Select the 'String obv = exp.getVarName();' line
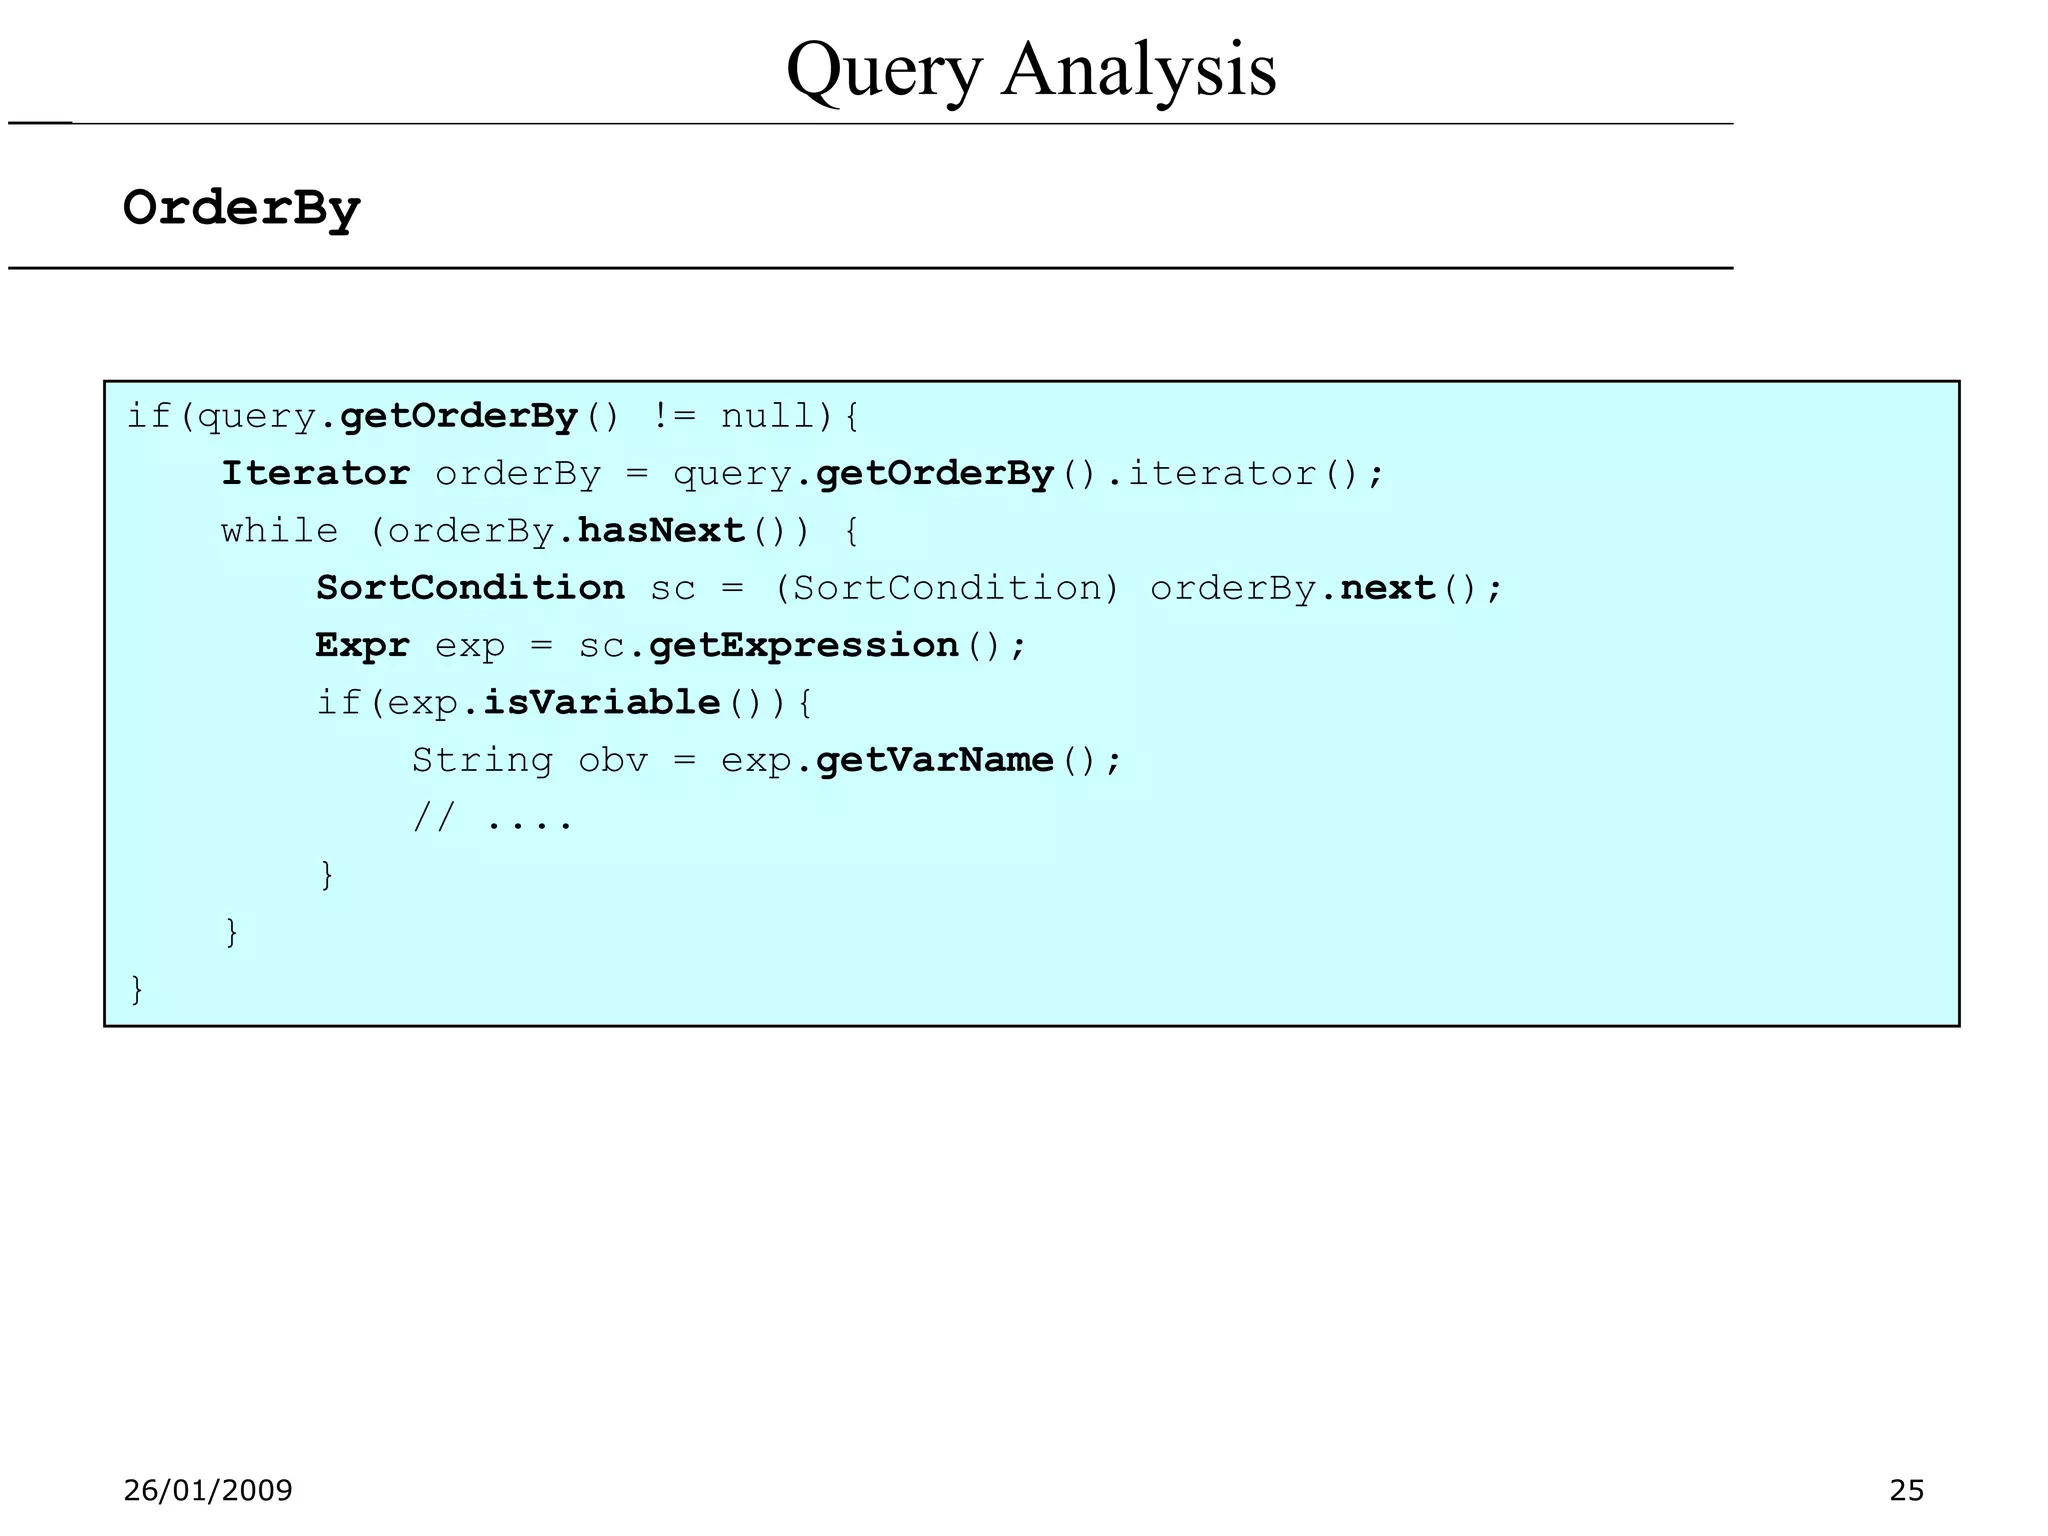The width and height of the screenshot is (2048, 1536). 767,761
